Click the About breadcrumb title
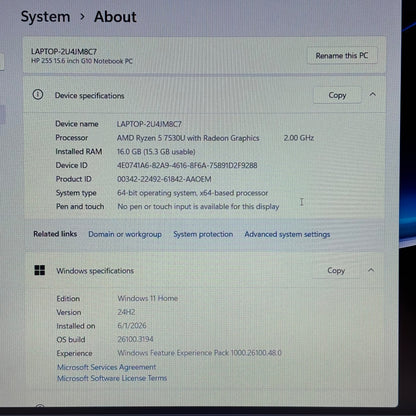The height and width of the screenshot is (416, 416). [x=115, y=17]
